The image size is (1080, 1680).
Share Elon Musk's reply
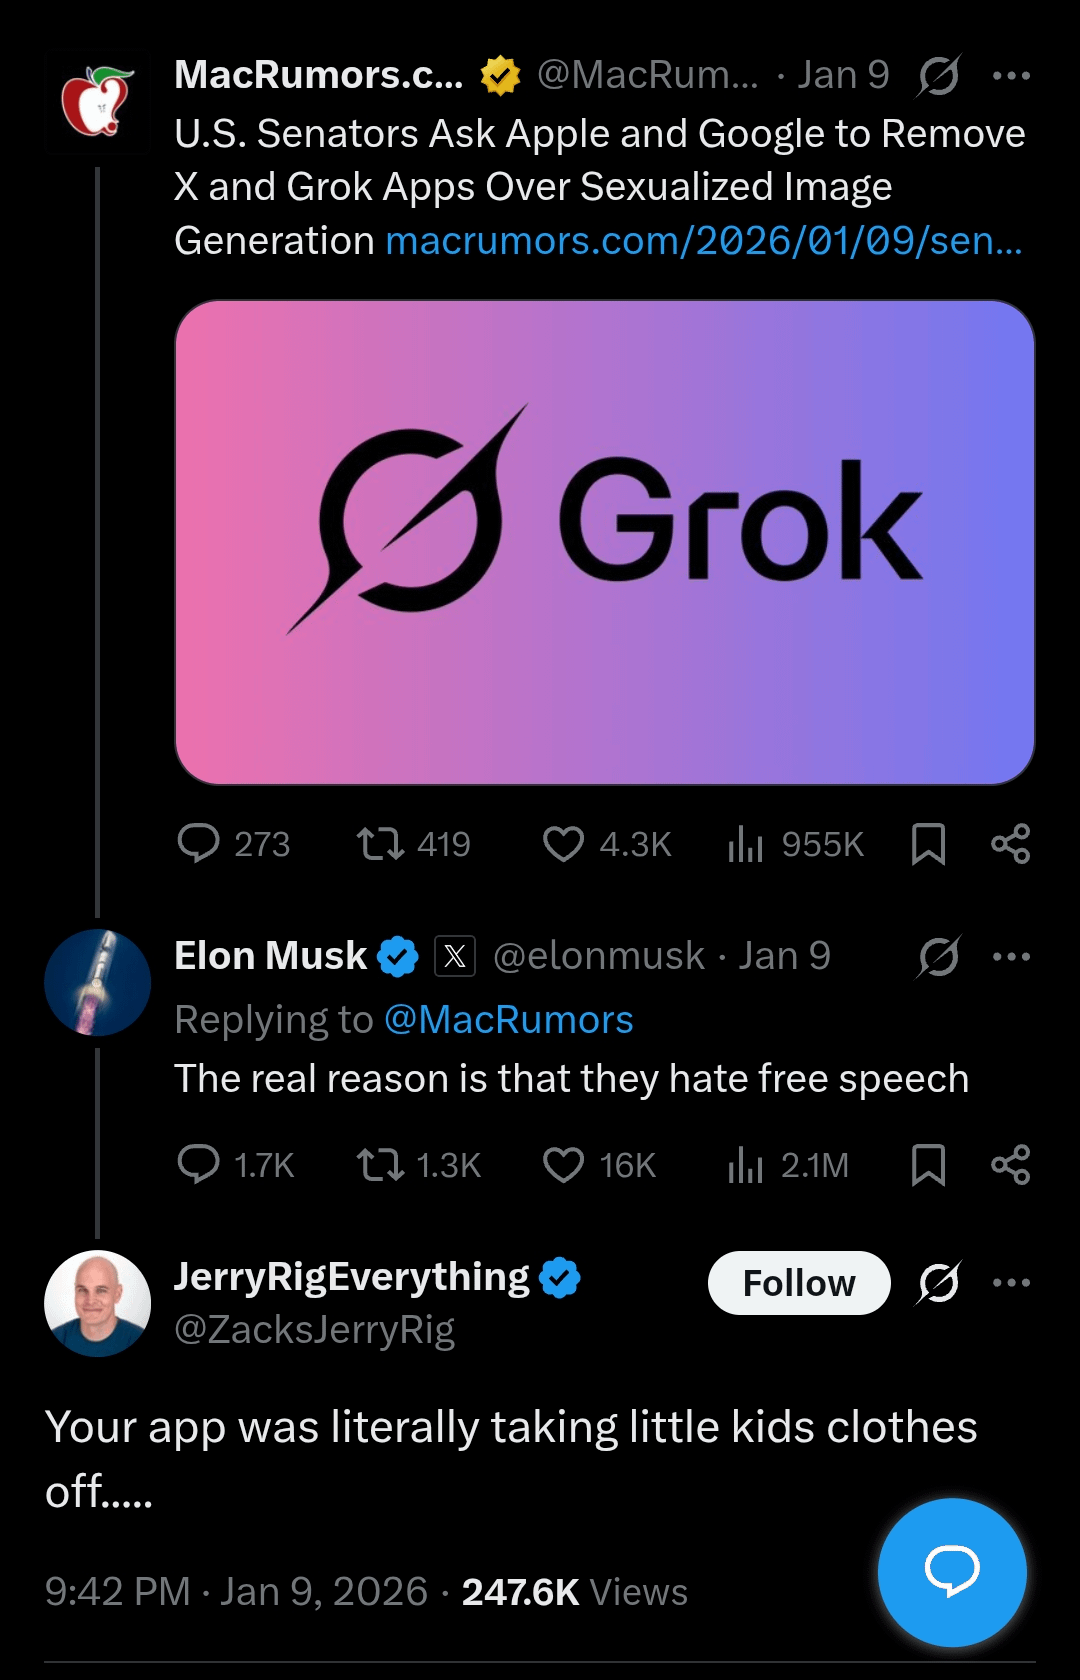(1010, 1164)
